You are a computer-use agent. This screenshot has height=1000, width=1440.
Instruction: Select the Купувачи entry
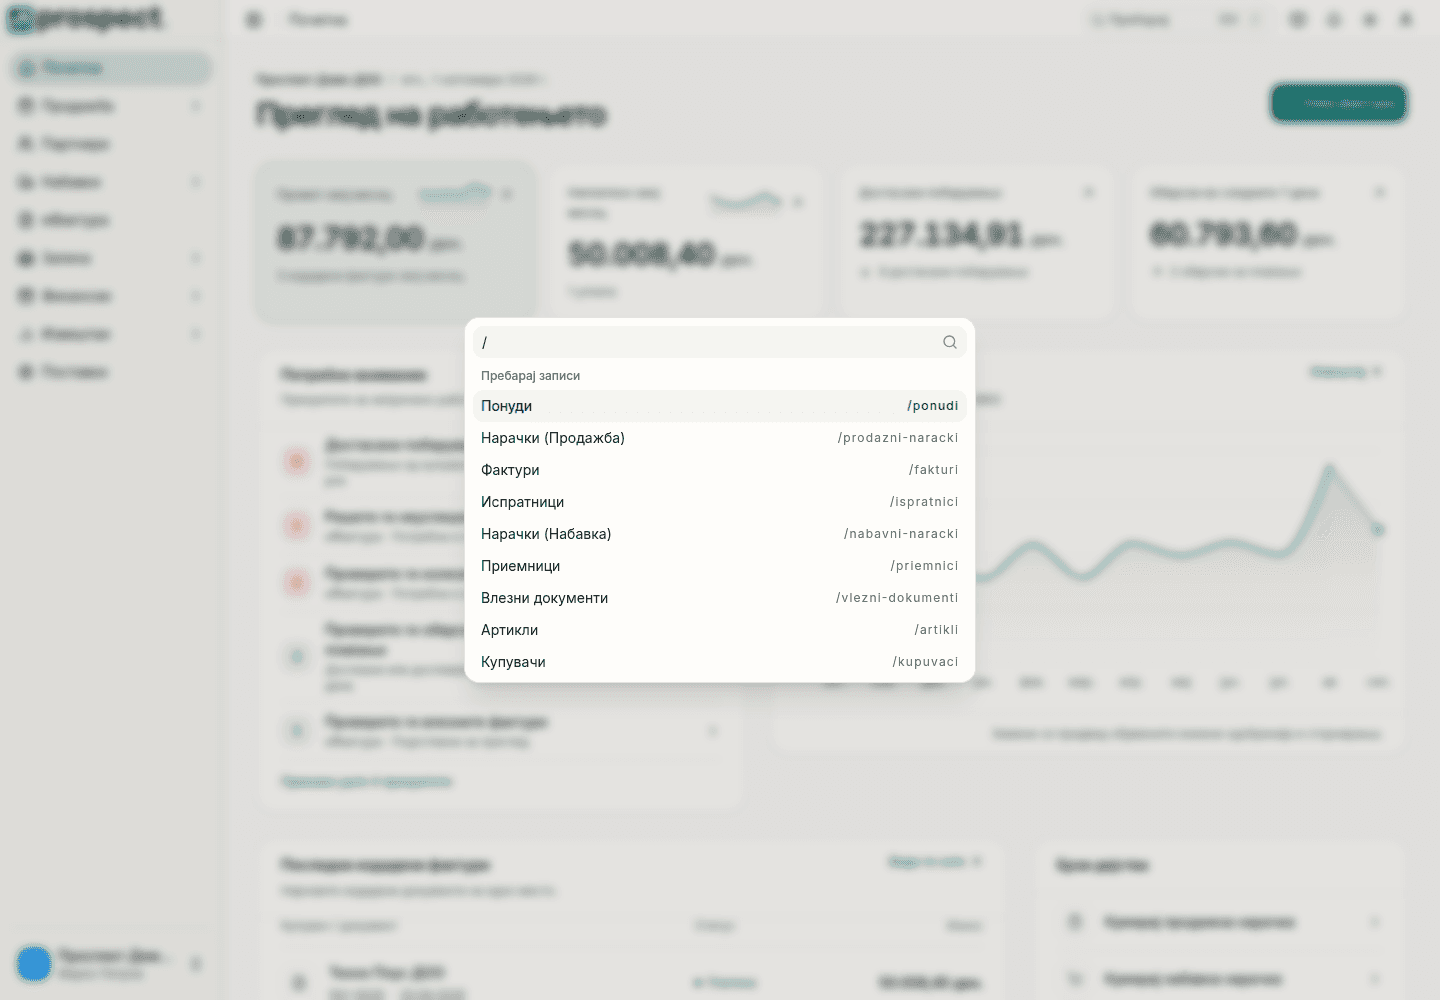pos(719,662)
